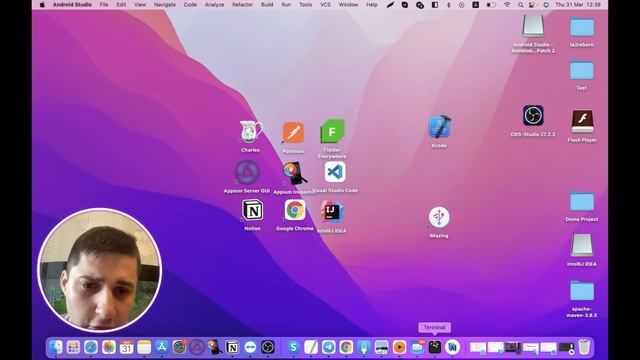Click Wi-Fi status in menu bar
Viewport: 640px width, 360px height.
[x=507, y=5]
